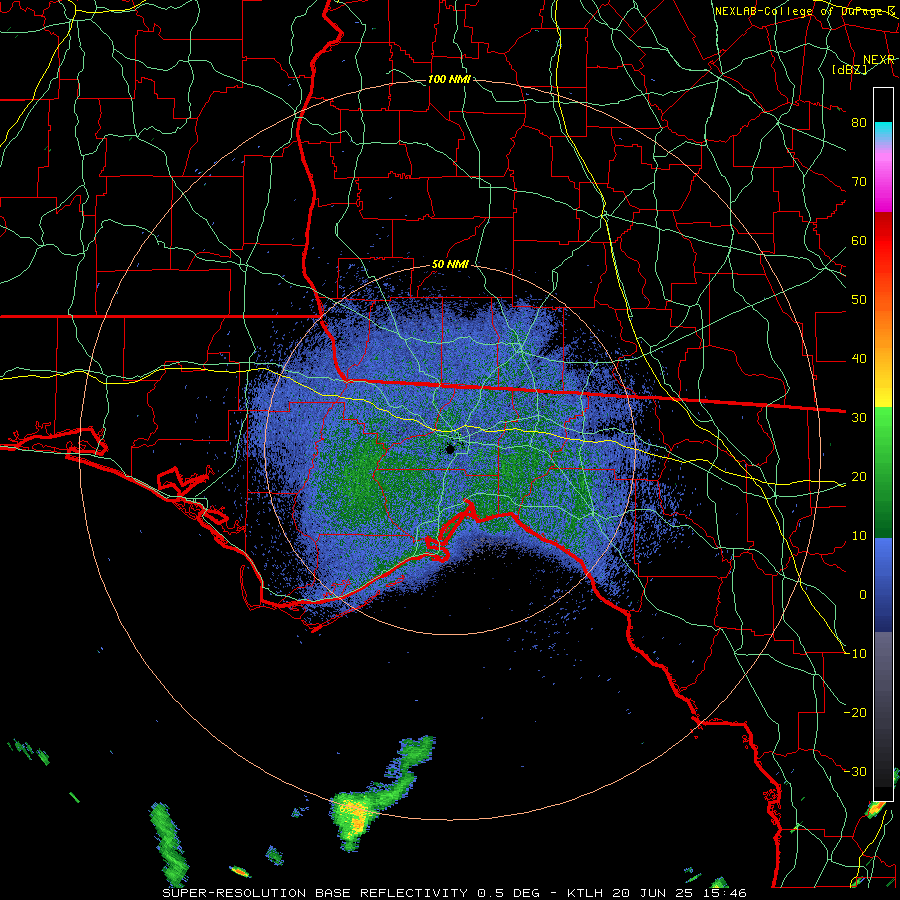Viewport: 900px width, 900px height.
Task: Click the NEXLAB-College of DuPage credit text
Action: coord(804,11)
